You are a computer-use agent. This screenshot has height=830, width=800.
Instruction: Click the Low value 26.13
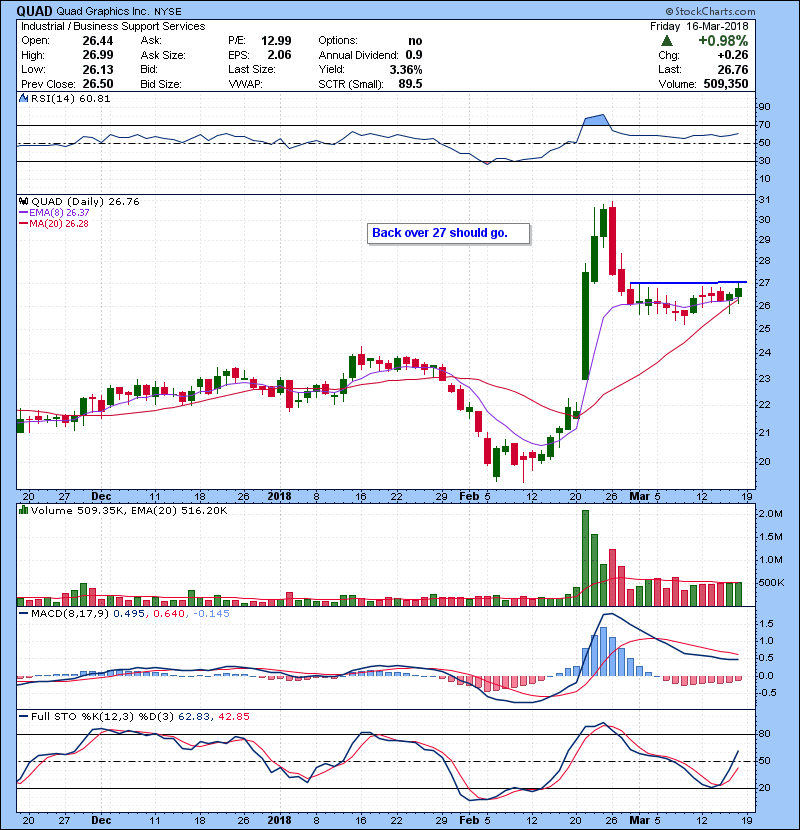[x=97, y=69]
